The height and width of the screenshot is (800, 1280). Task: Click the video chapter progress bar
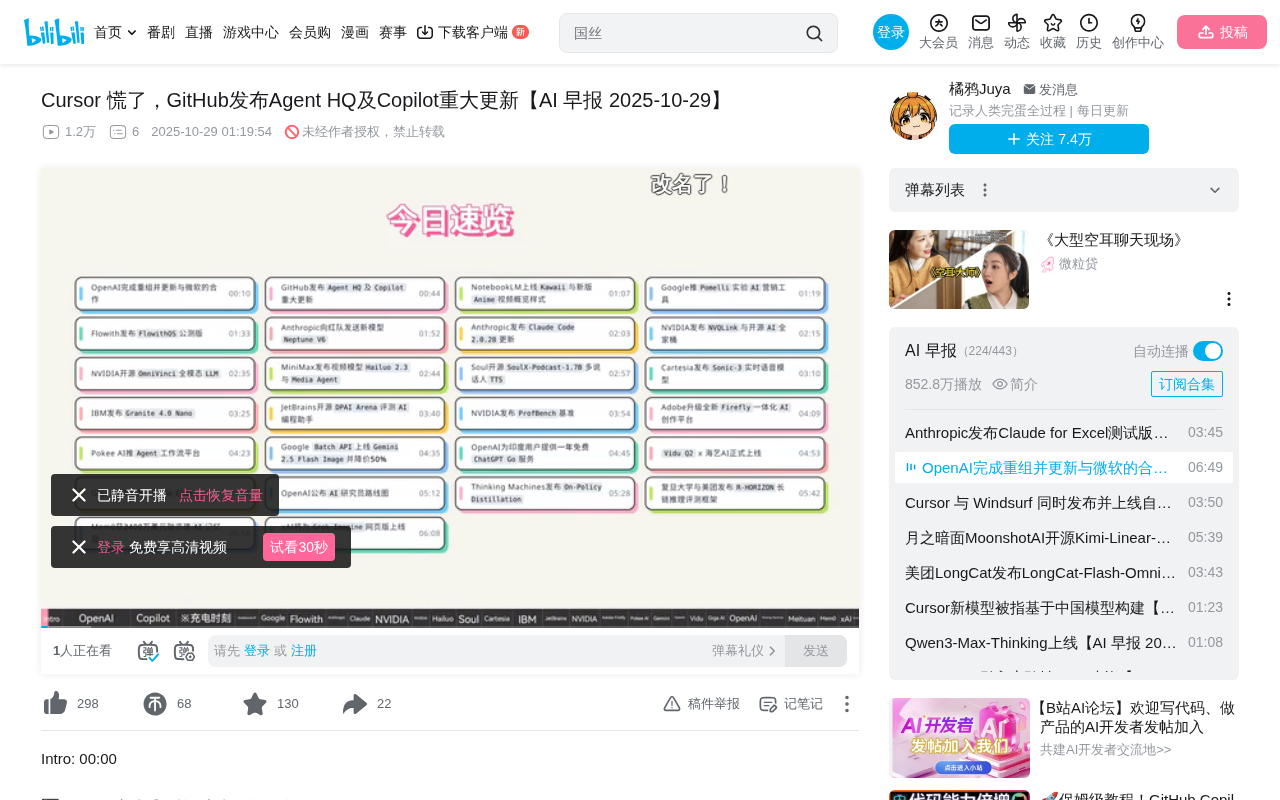coord(450,618)
